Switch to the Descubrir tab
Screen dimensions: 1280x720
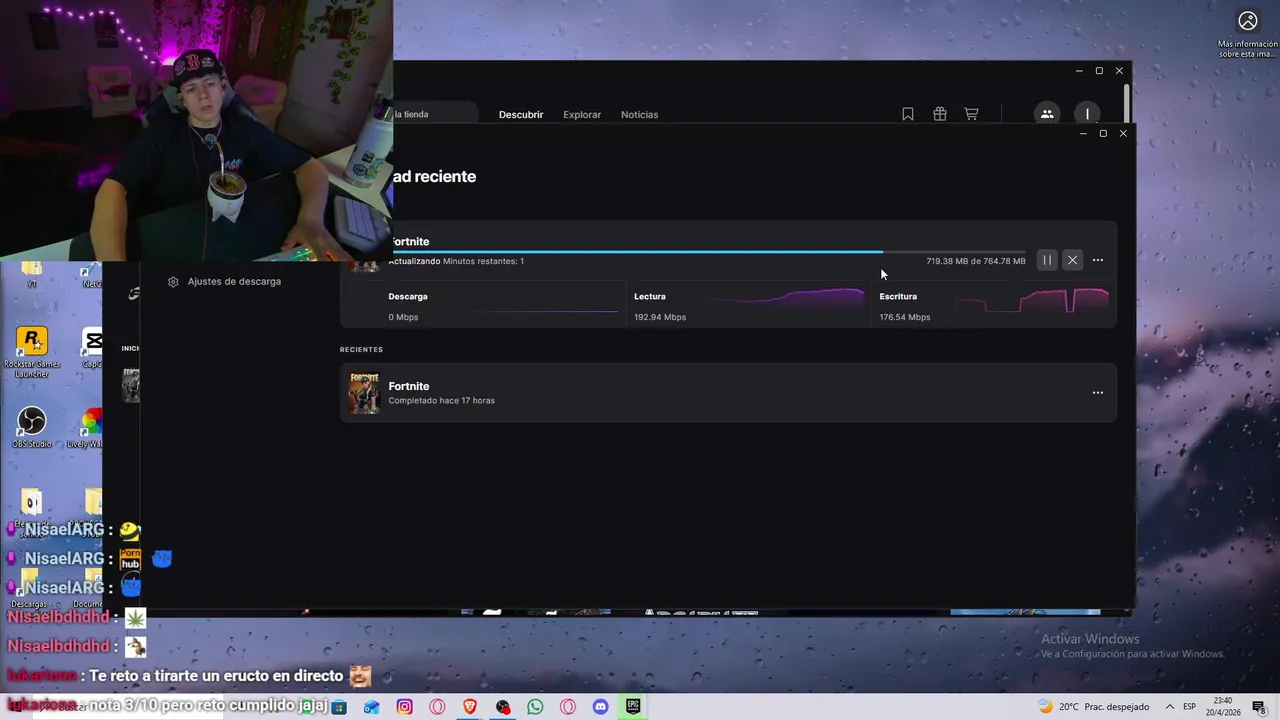tap(521, 115)
